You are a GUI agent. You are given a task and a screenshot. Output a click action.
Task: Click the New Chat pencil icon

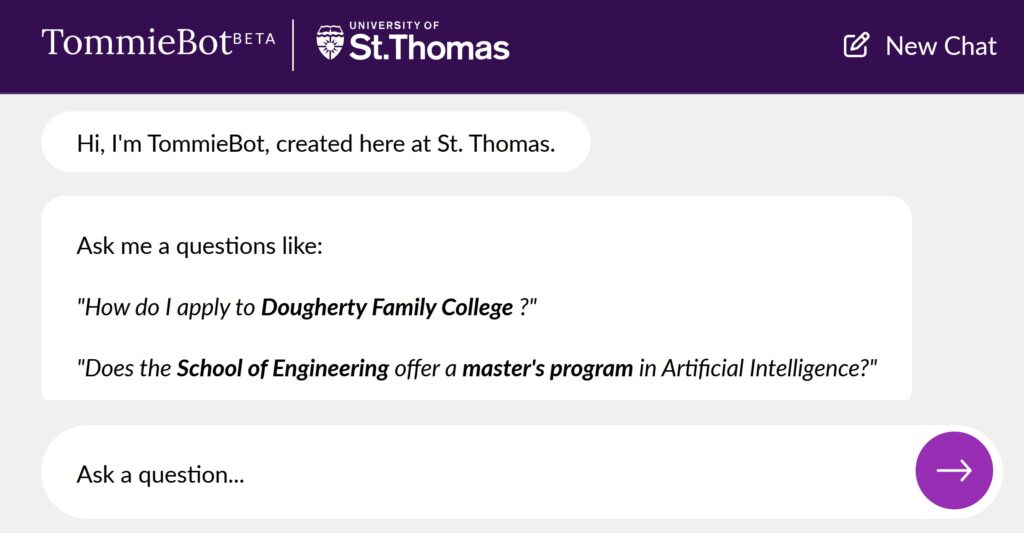click(856, 45)
